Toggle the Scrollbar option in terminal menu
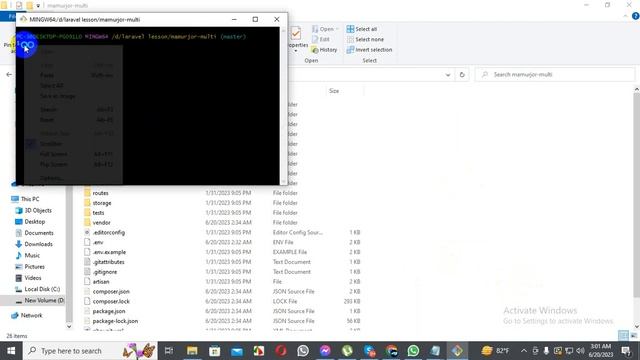The width and height of the screenshot is (640, 360). click(51, 144)
